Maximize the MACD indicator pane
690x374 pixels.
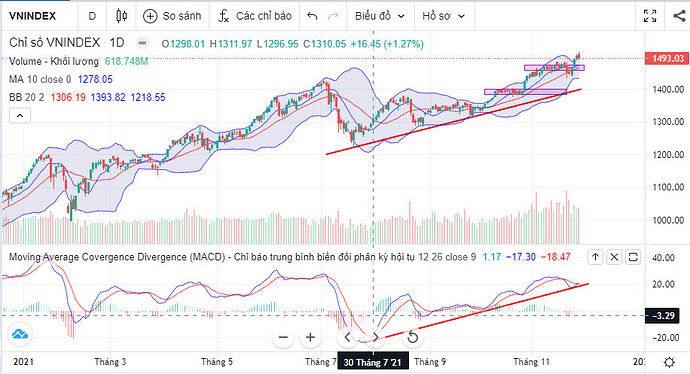633,257
